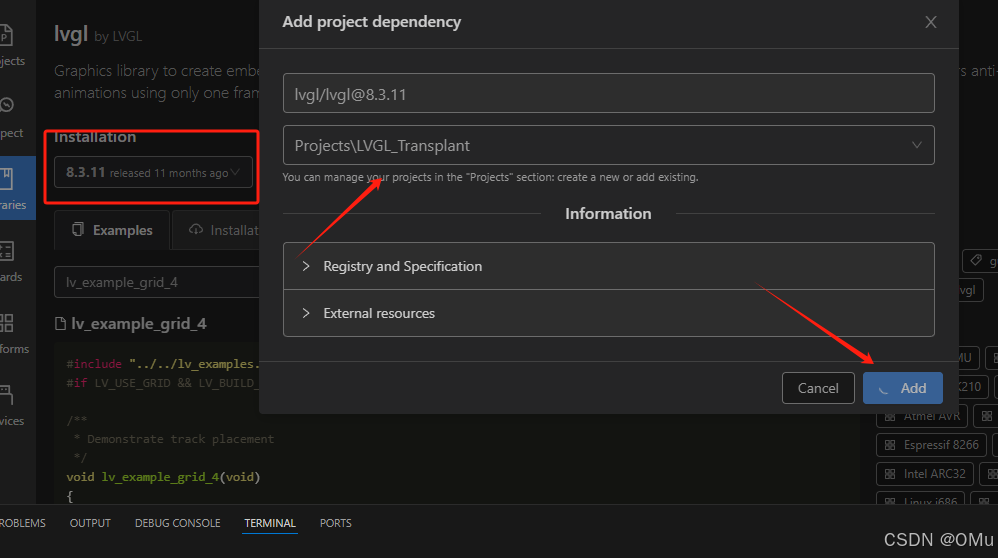The width and height of the screenshot is (998, 558).
Task: Expand Registry and Specification section
Action: click(x=608, y=266)
